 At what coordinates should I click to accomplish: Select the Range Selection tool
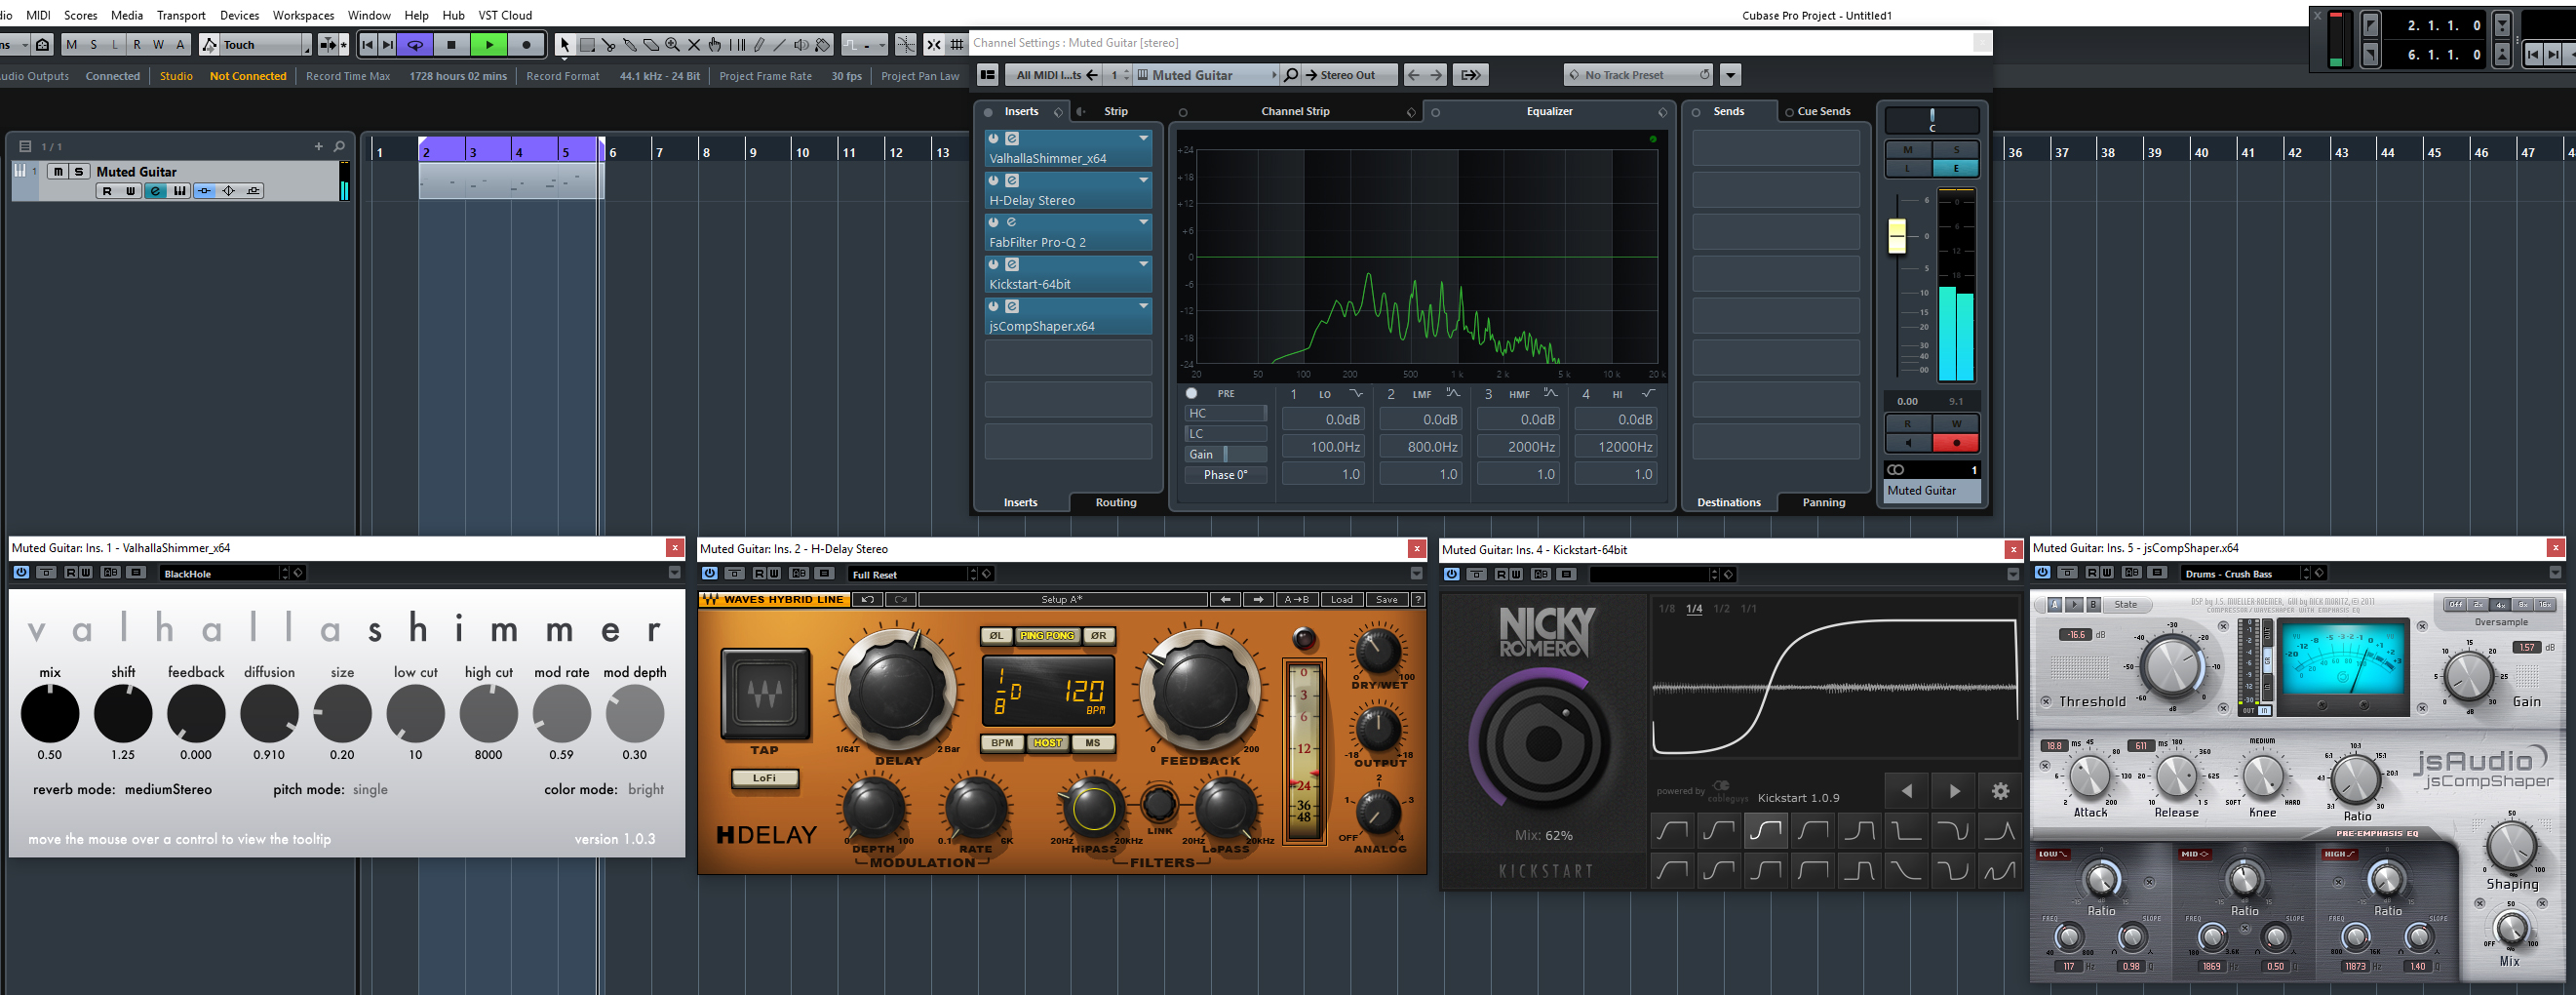click(x=588, y=45)
